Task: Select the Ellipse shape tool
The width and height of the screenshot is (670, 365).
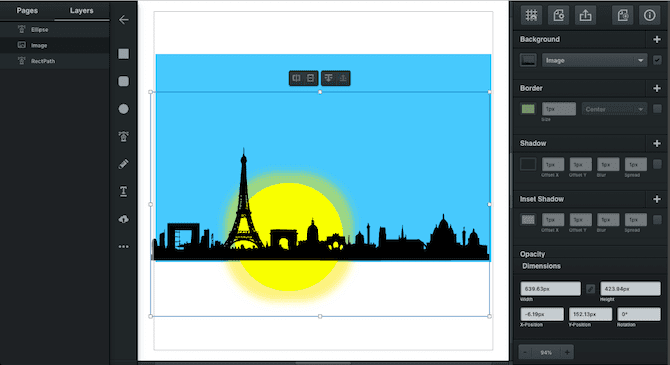Action: 123,109
